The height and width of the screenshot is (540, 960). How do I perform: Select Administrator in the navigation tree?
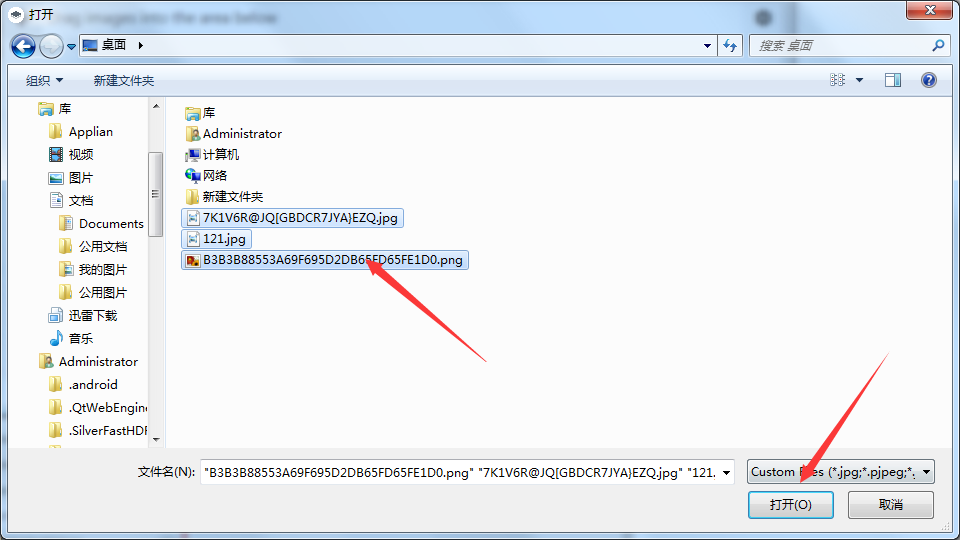pyautogui.click(x=88, y=361)
